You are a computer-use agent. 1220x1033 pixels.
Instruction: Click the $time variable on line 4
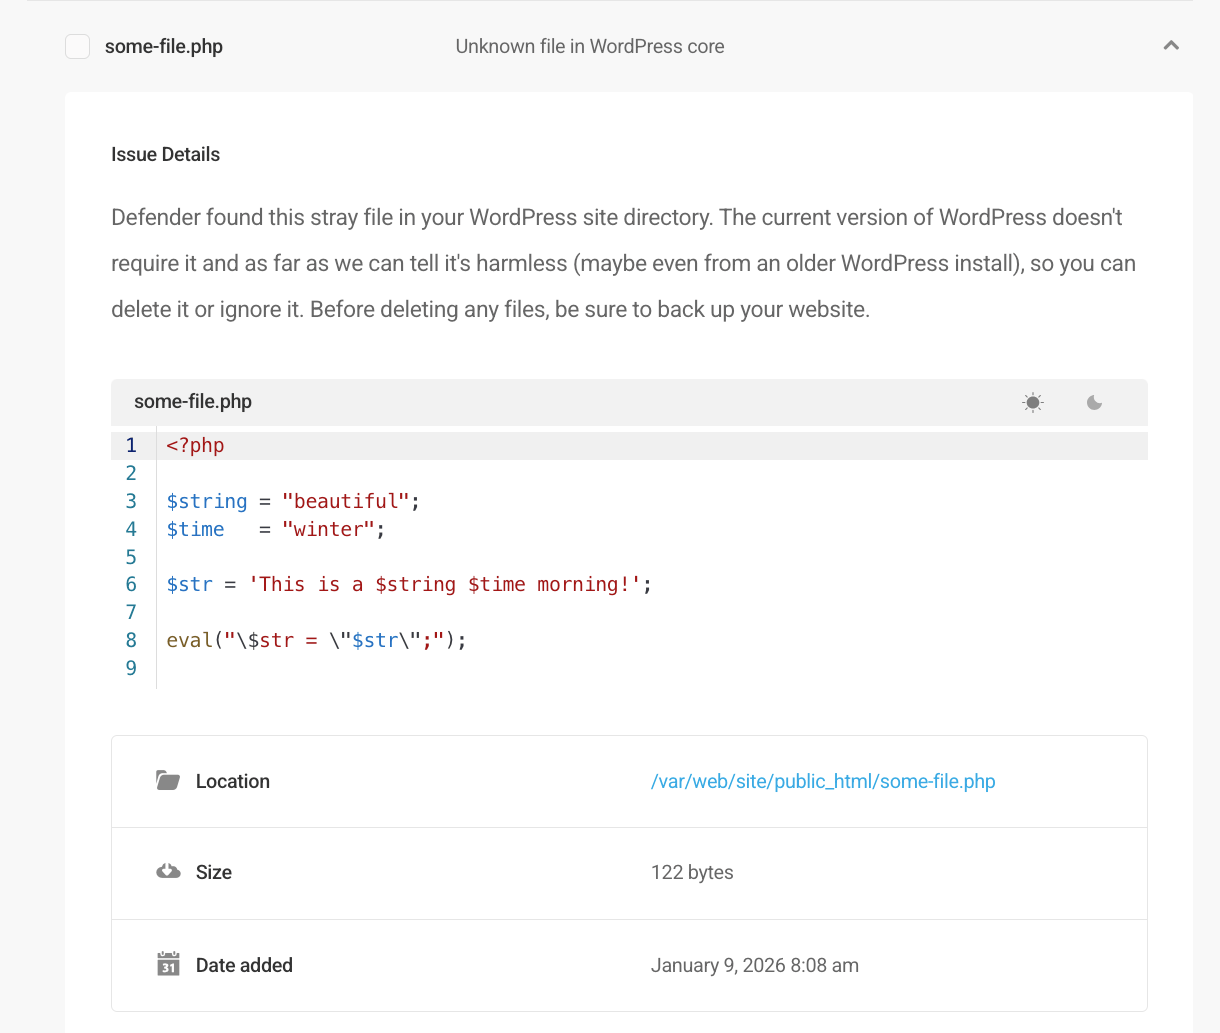195,529
